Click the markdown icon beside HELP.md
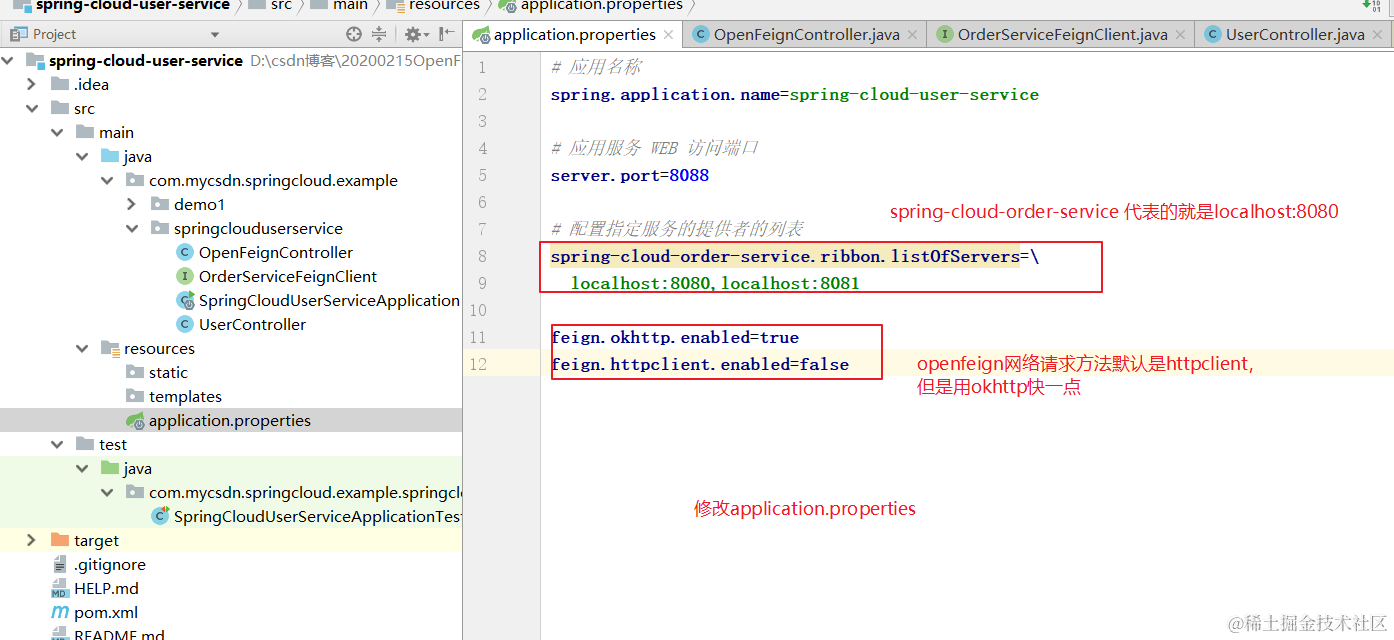The image size is (1394, 640). pos(59,588)
